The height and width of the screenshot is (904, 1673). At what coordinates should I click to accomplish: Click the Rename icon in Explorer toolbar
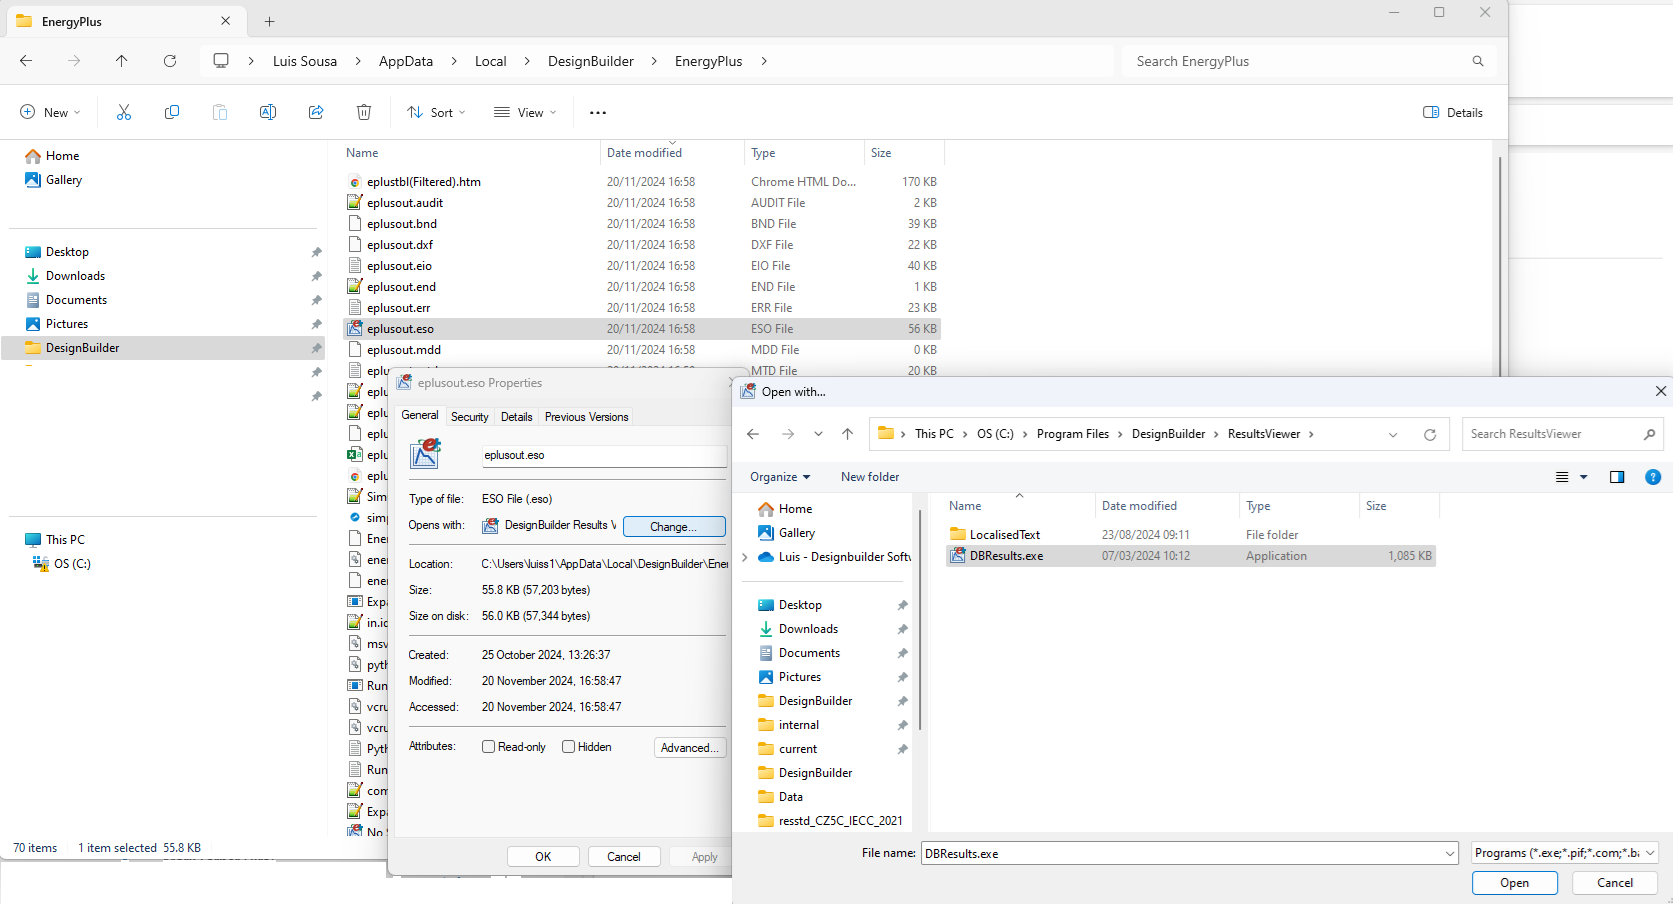tap(268, 113)
